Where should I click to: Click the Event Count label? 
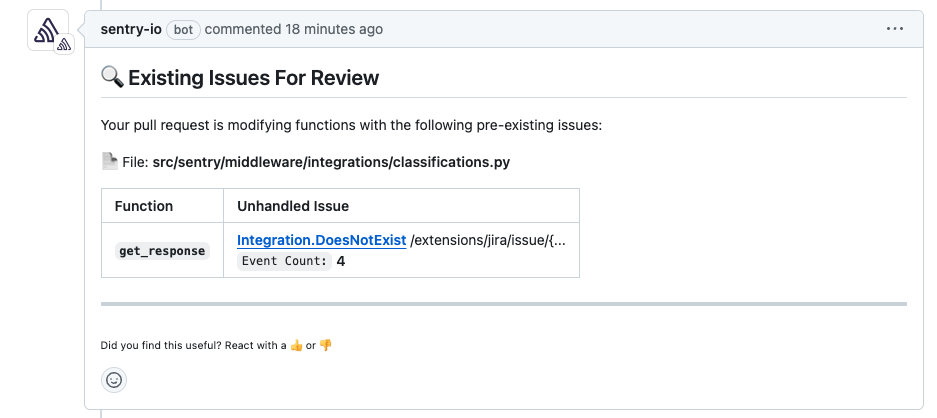(x=284, y=261)
